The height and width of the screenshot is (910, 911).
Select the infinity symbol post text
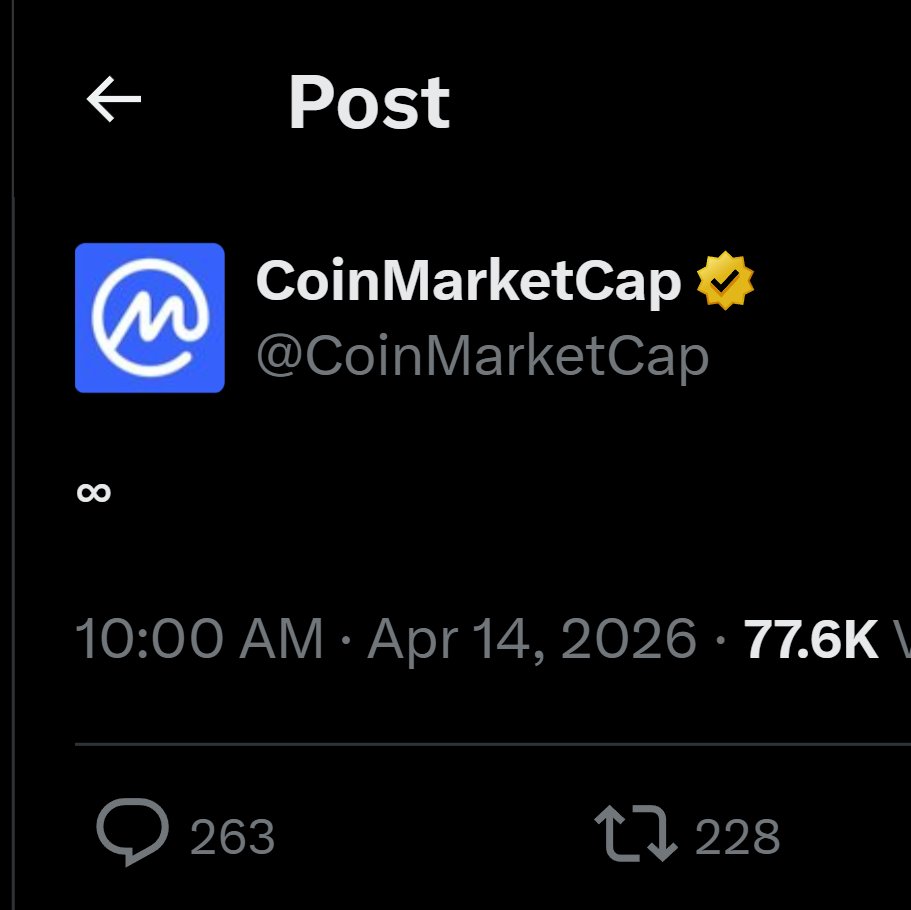point(94,492)
